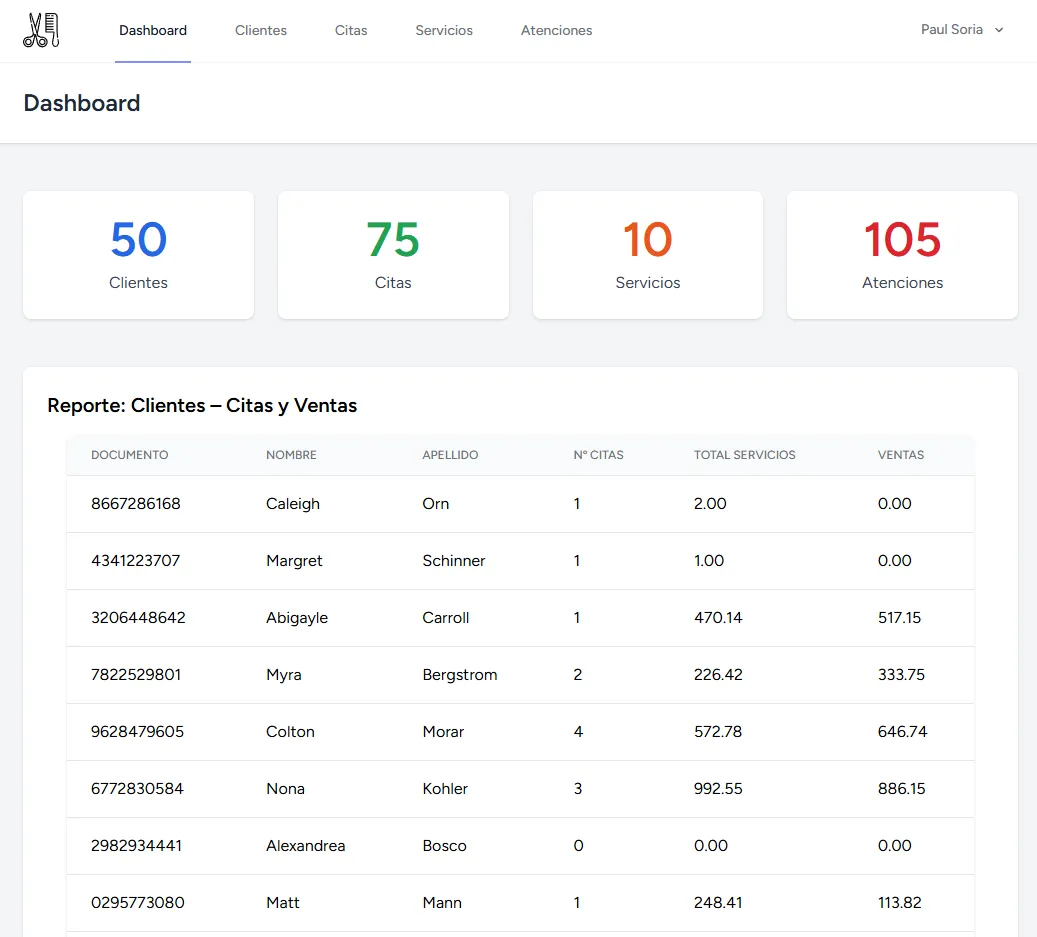The height and width of the screenshot is (937, 1037).
Task: Open the Clientes navigation tab
Action: 261,31
